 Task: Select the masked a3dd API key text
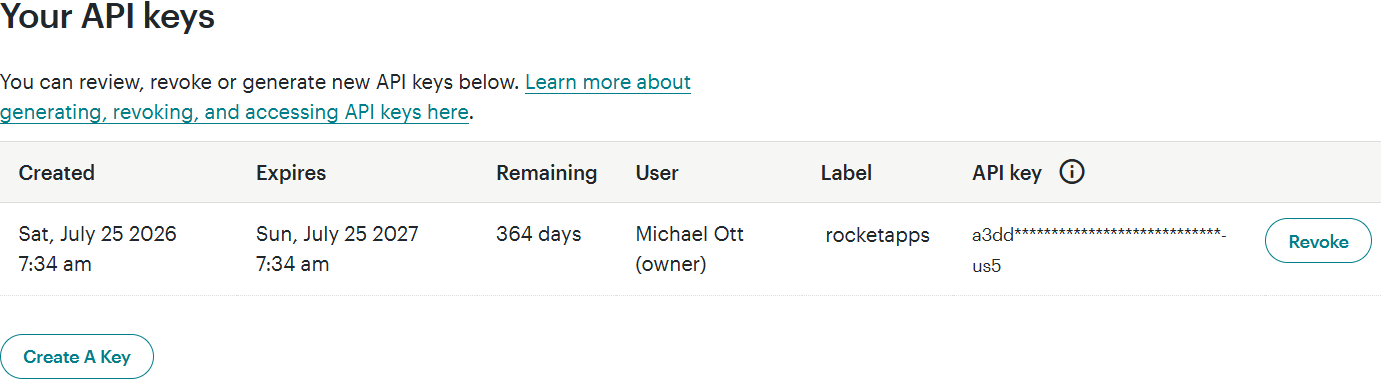point(1099,251)
